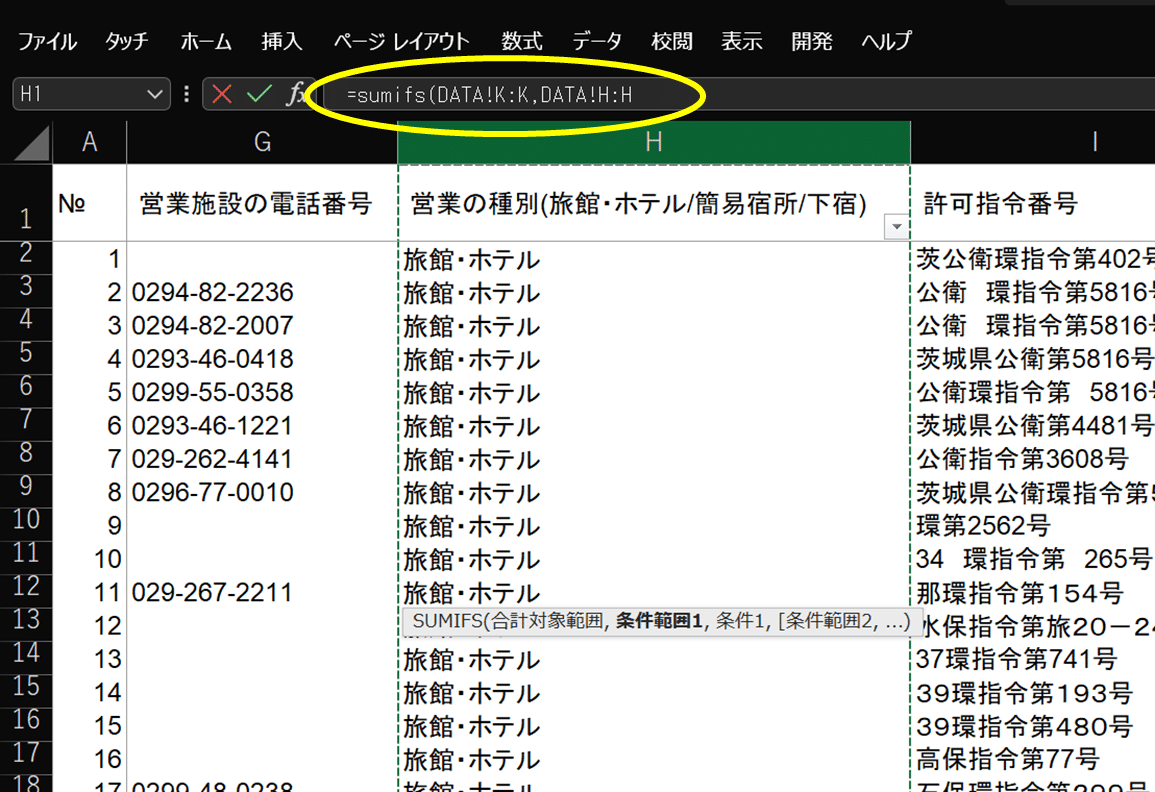Select the cell 39環指令第480号
1155x792 pixels.
click(x=1033, y=726)
